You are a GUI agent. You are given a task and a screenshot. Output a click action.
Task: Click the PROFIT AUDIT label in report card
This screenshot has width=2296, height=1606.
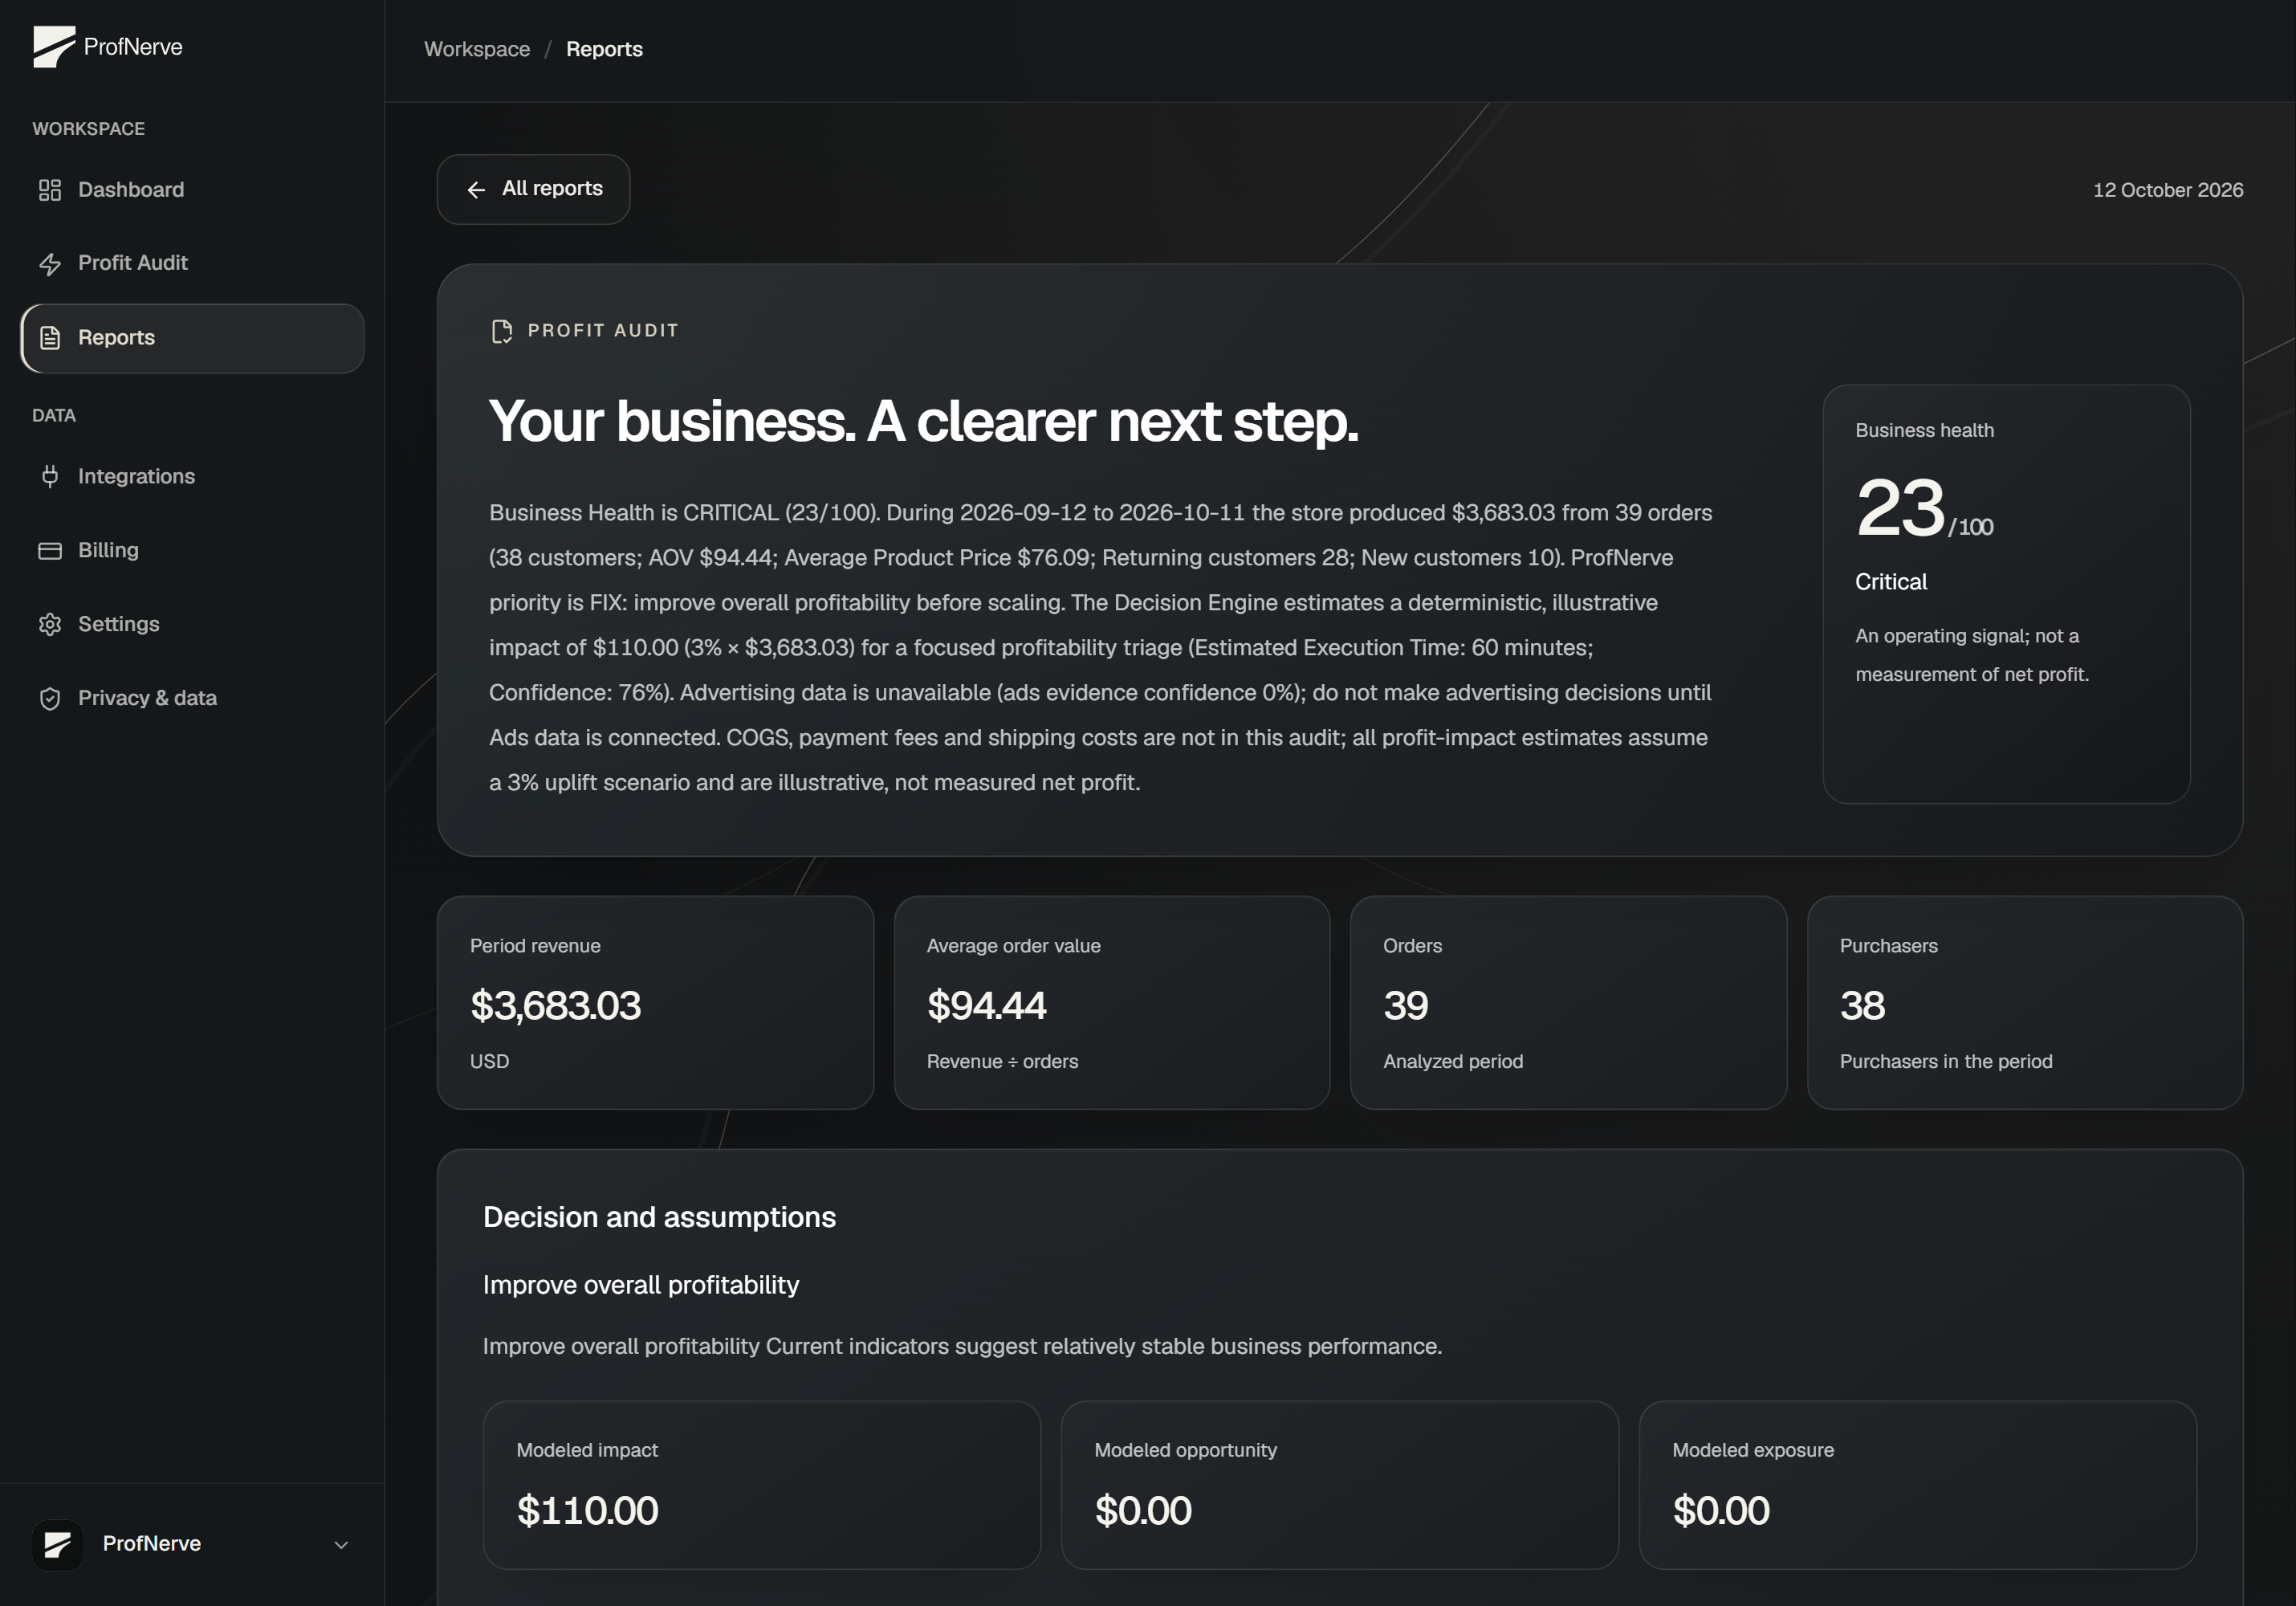(603, 331)
